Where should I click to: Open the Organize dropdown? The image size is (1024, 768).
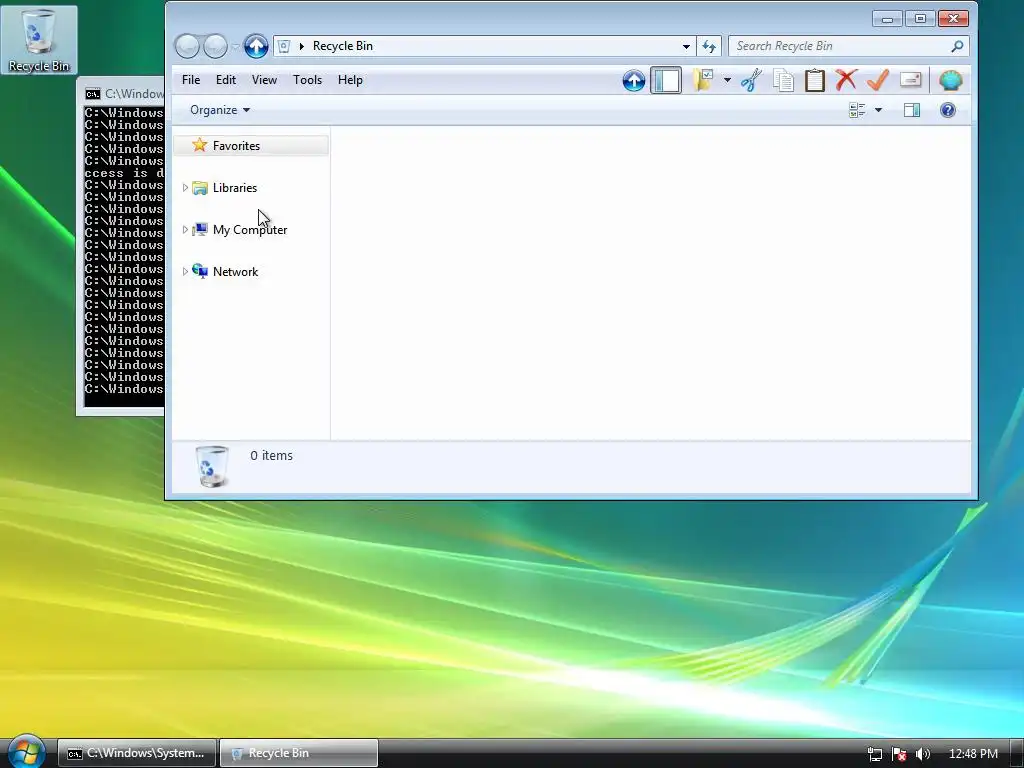(219, 110)
